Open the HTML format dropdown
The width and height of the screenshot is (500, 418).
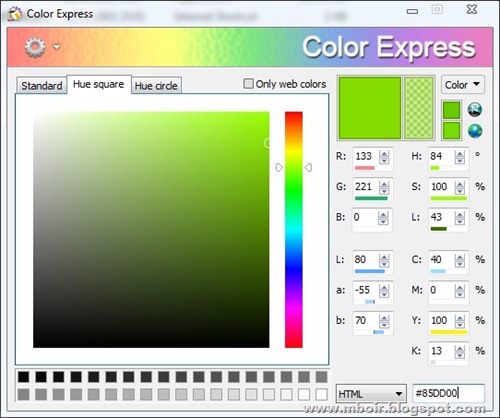371,394
